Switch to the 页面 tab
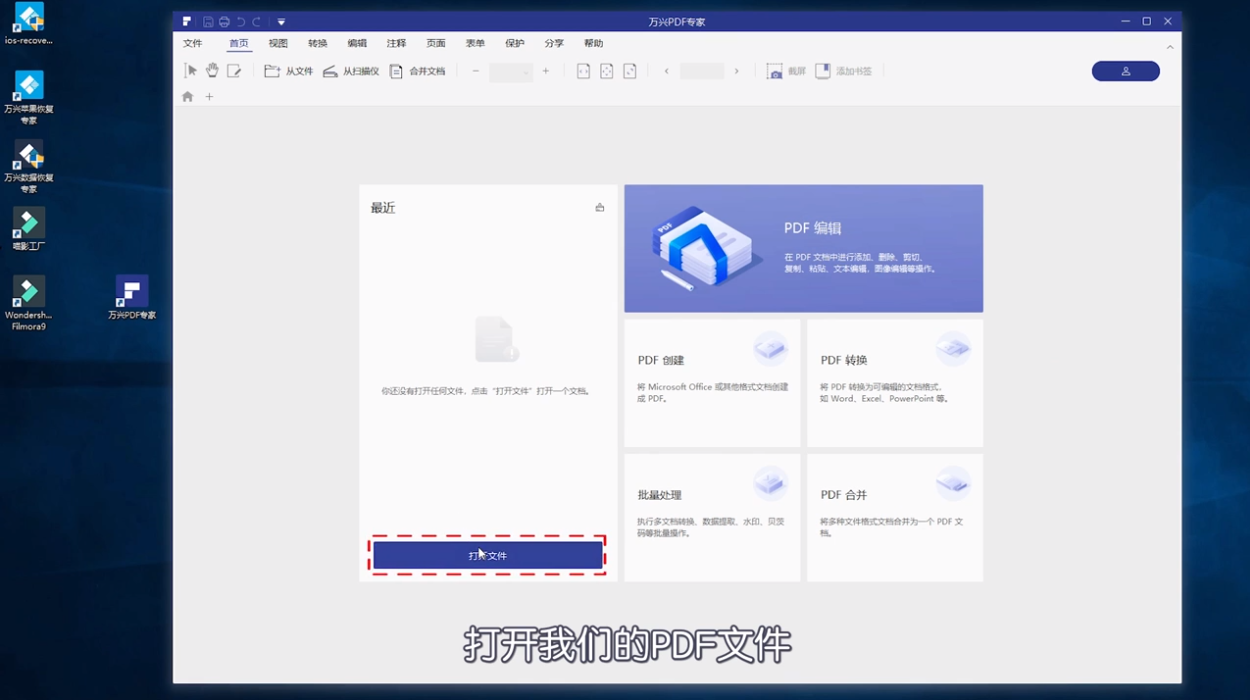 (x=436, y=43)
